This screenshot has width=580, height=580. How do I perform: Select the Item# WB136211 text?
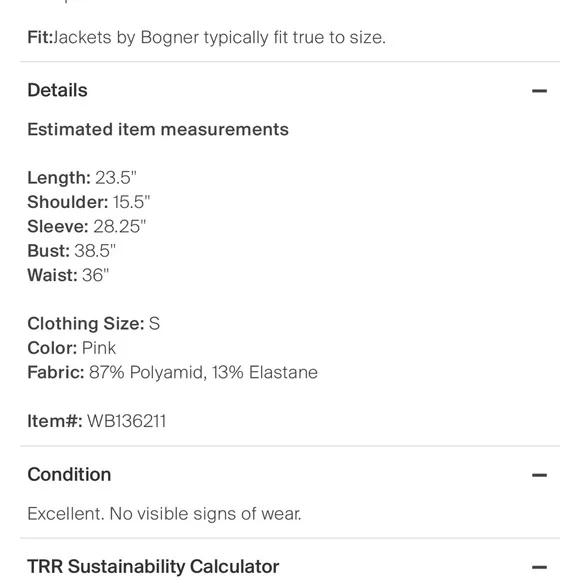click(x=97, y=421)
